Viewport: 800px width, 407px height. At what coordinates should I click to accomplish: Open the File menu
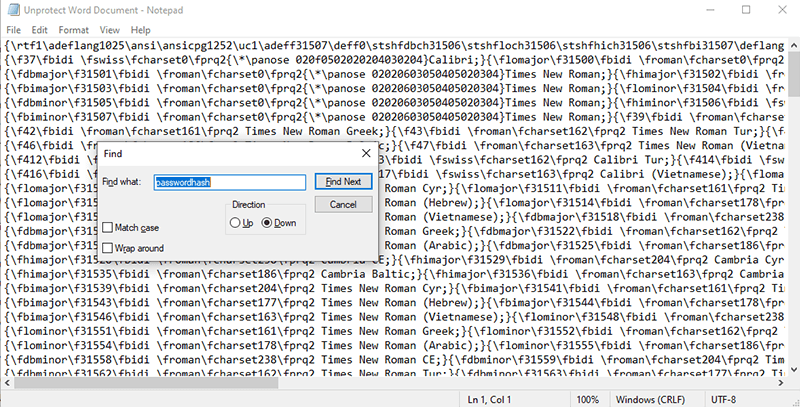[15, 29]
